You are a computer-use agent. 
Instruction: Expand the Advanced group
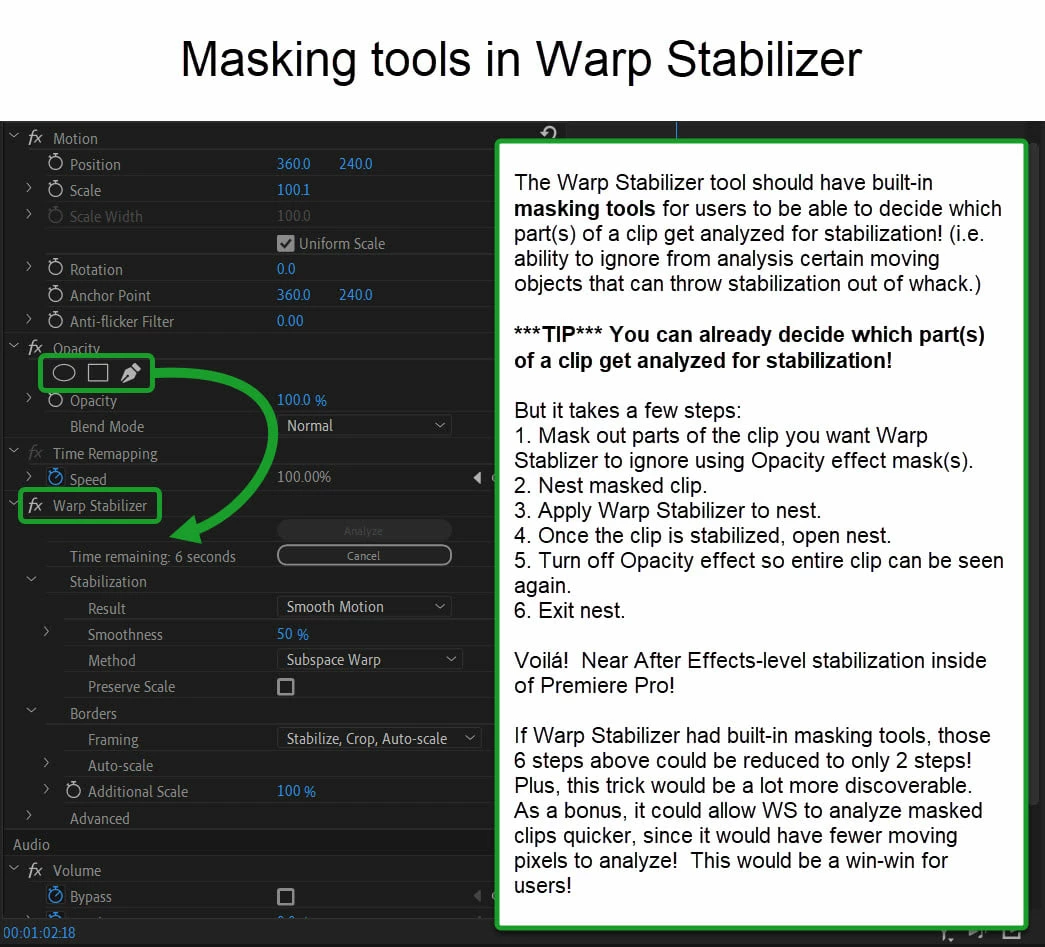[29, 815]
